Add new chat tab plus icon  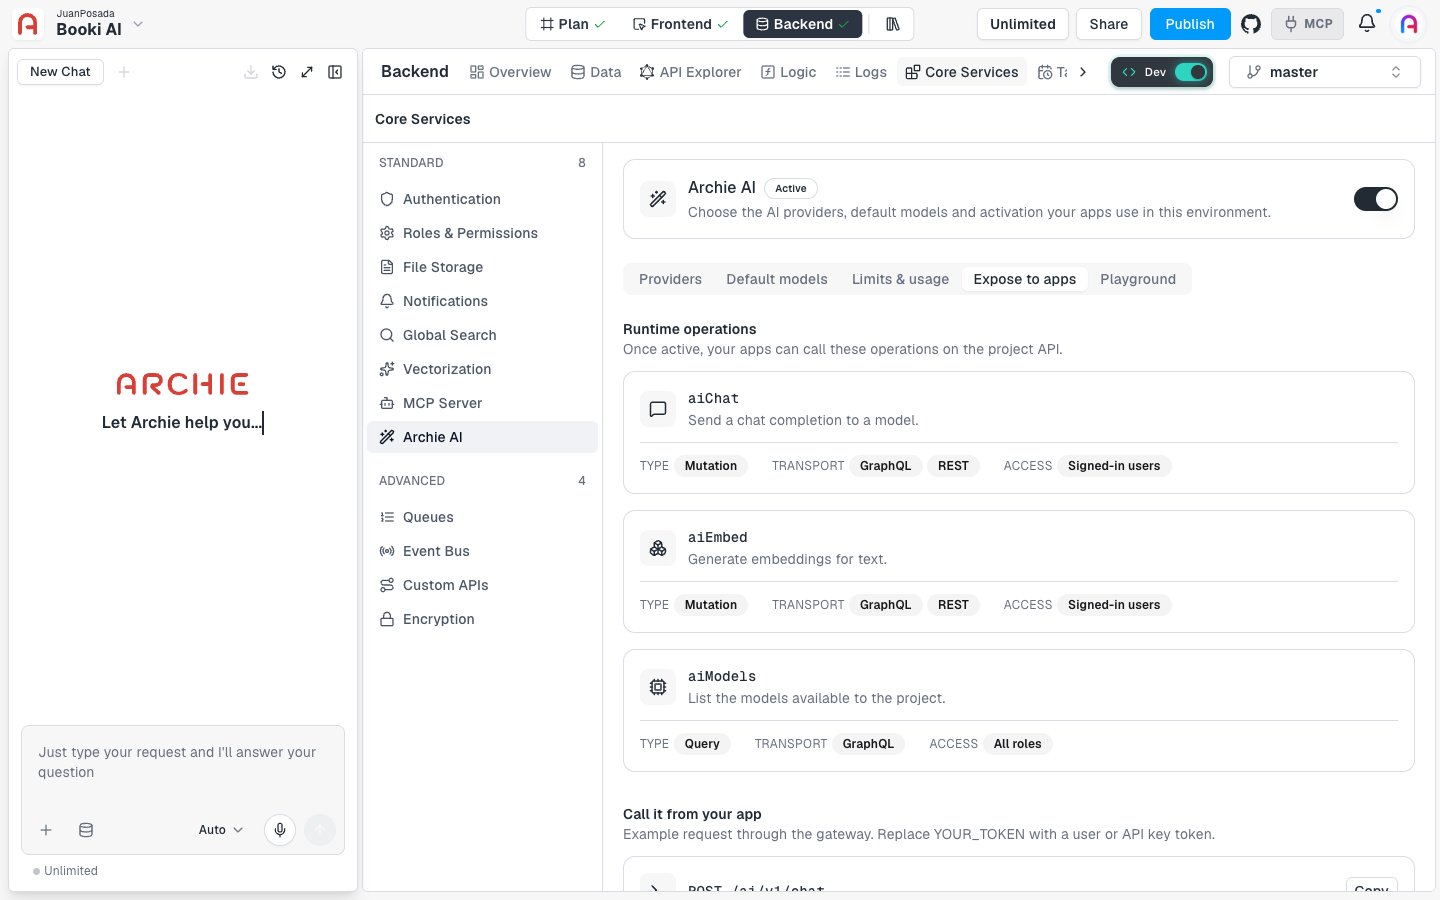click(x=124, y=72)
